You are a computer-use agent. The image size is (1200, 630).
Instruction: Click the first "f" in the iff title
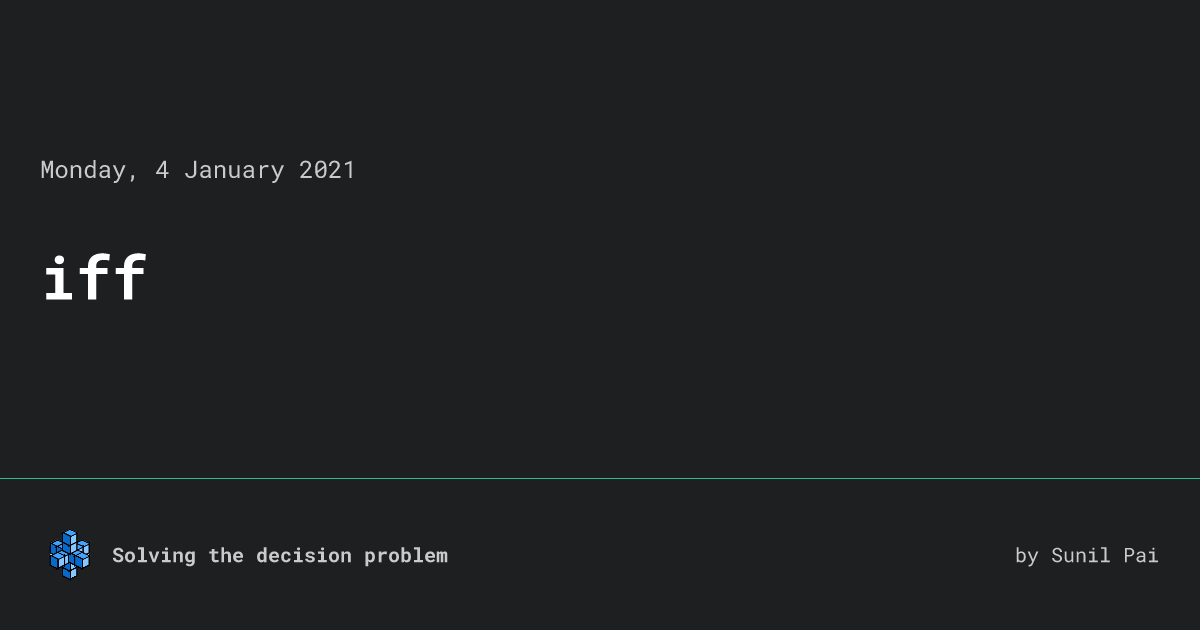(x=95, y=277)
